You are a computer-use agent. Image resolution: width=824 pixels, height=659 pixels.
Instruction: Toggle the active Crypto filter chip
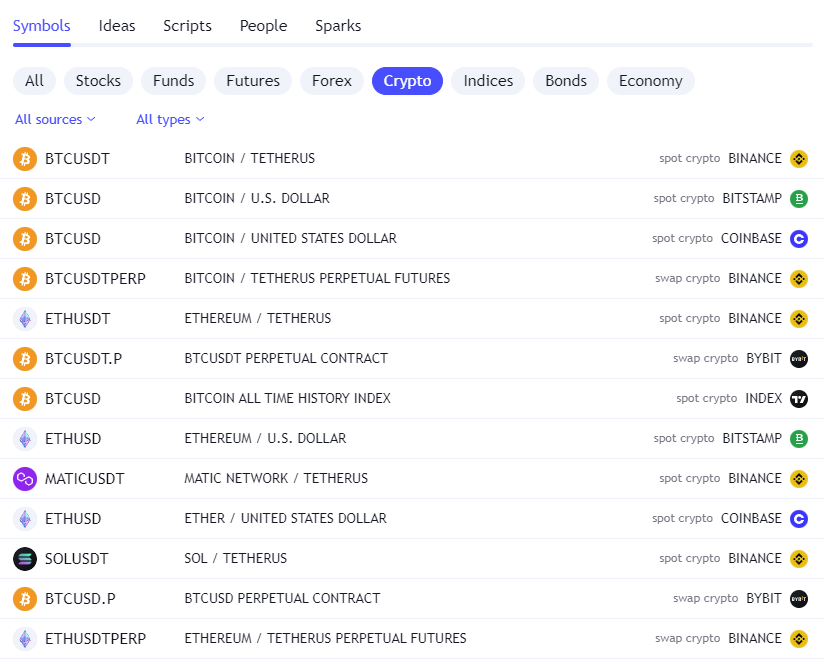(407, 81)
